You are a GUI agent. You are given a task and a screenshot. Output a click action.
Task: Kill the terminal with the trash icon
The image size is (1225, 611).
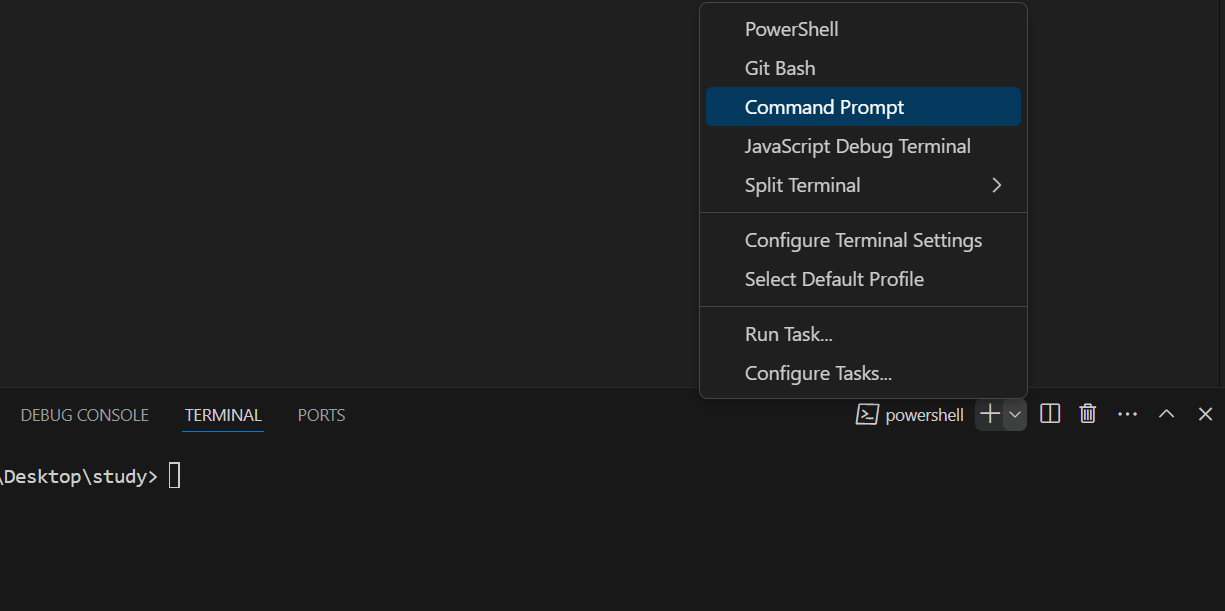pyautogui.click(x=1088, y=414)
